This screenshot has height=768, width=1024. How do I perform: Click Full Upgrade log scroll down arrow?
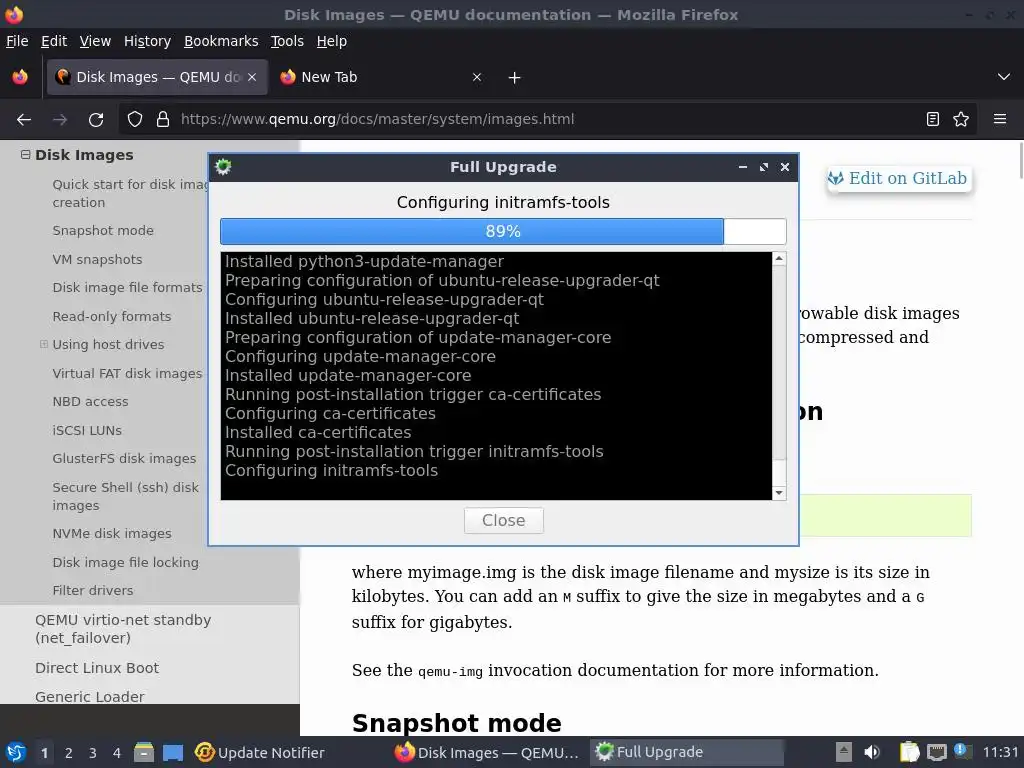pyautogui.click(x=778, y=493)
